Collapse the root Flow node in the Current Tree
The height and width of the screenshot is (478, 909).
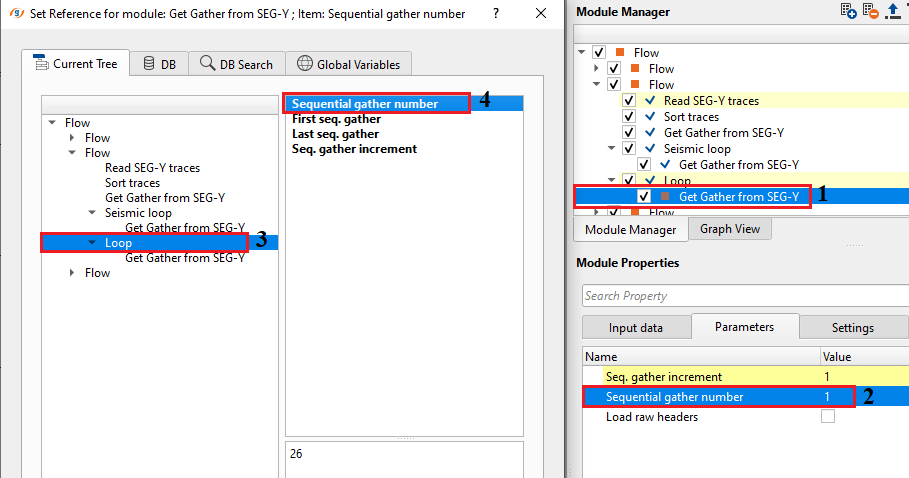point(52,122)
